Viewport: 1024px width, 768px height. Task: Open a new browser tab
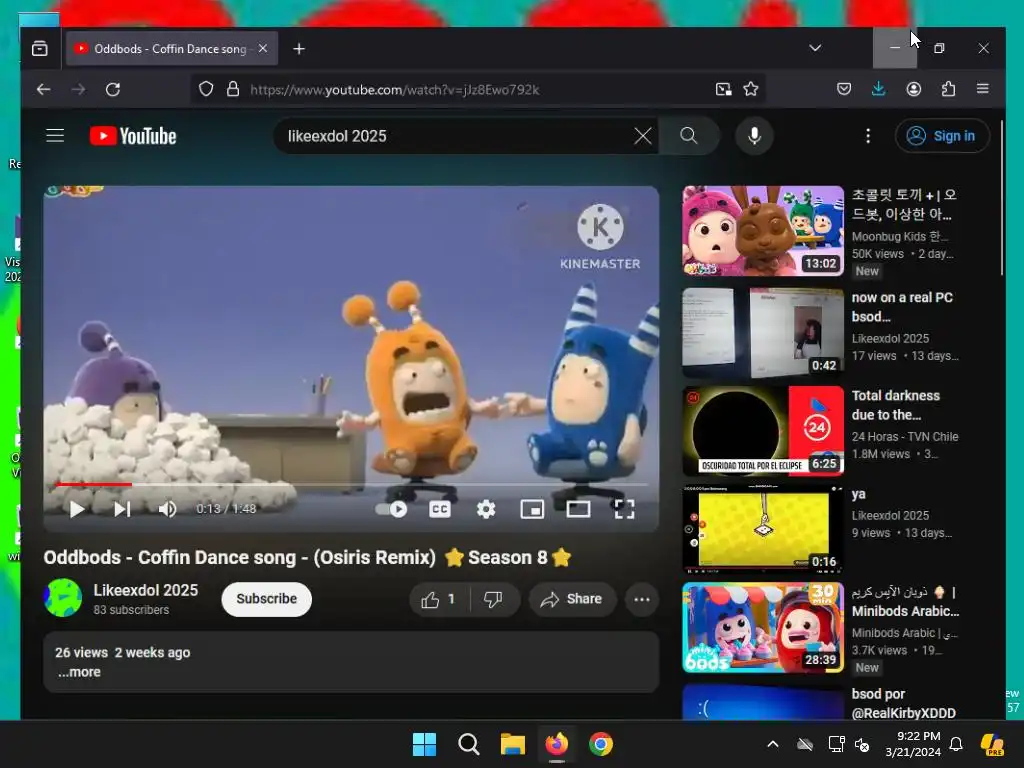click(299, 49)
